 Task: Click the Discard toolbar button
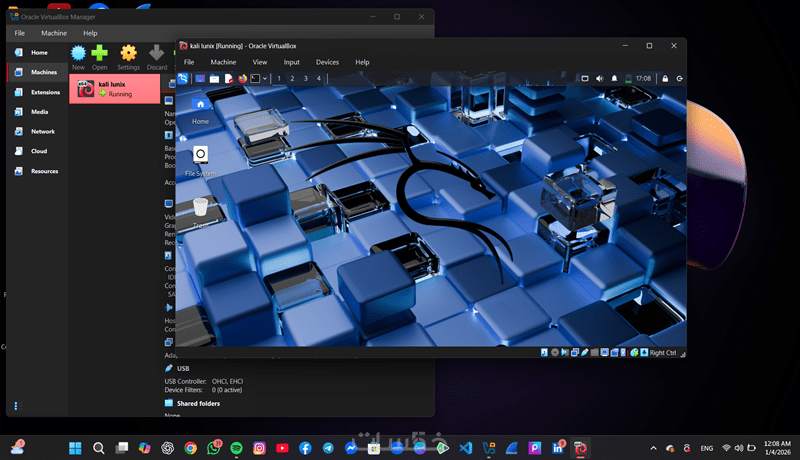click(x=157, y=57)
